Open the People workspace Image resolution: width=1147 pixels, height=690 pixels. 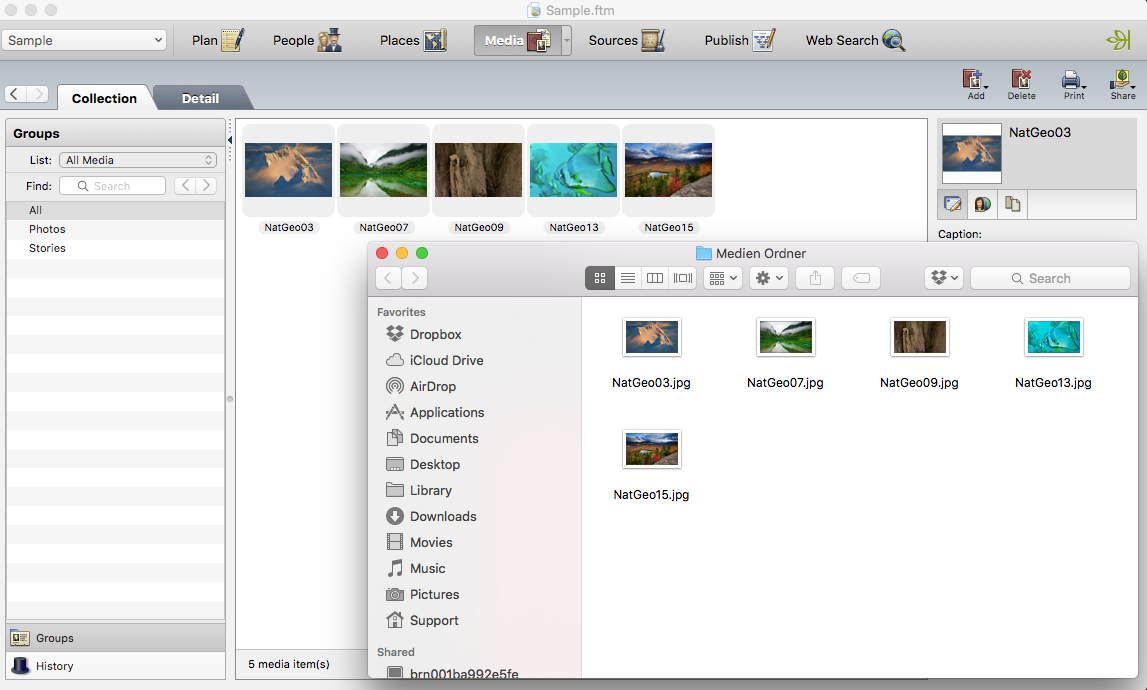coord(307,40)
